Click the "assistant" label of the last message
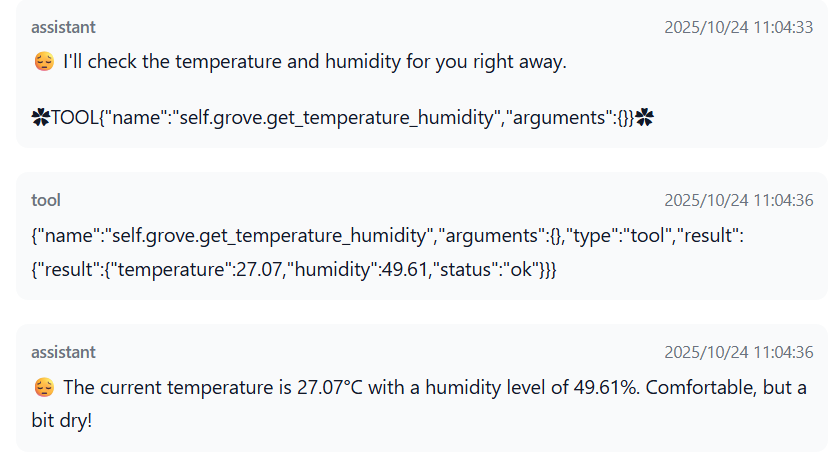The height and width of the screenshot is (467, 839). pos(64,352)
